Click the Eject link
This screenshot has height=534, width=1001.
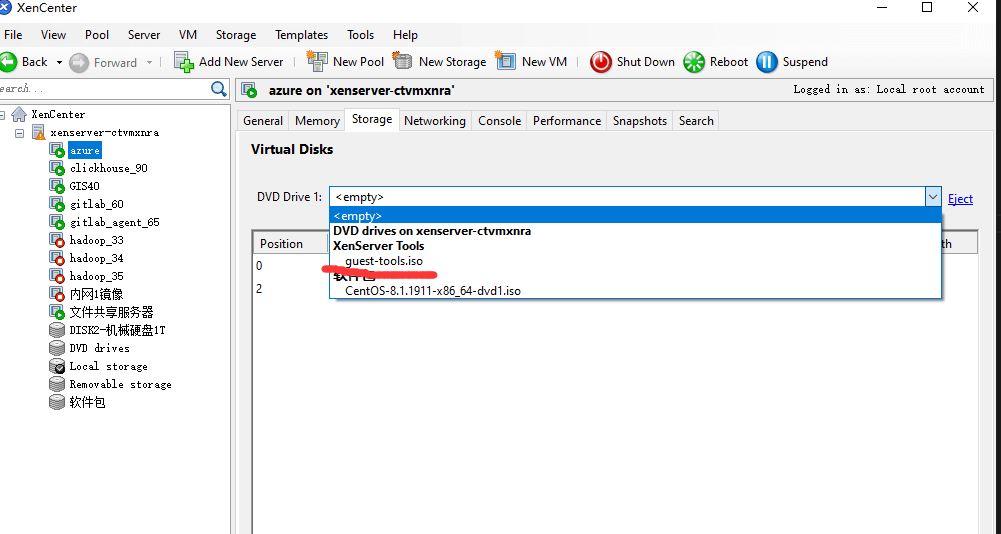tap(960, 198)
